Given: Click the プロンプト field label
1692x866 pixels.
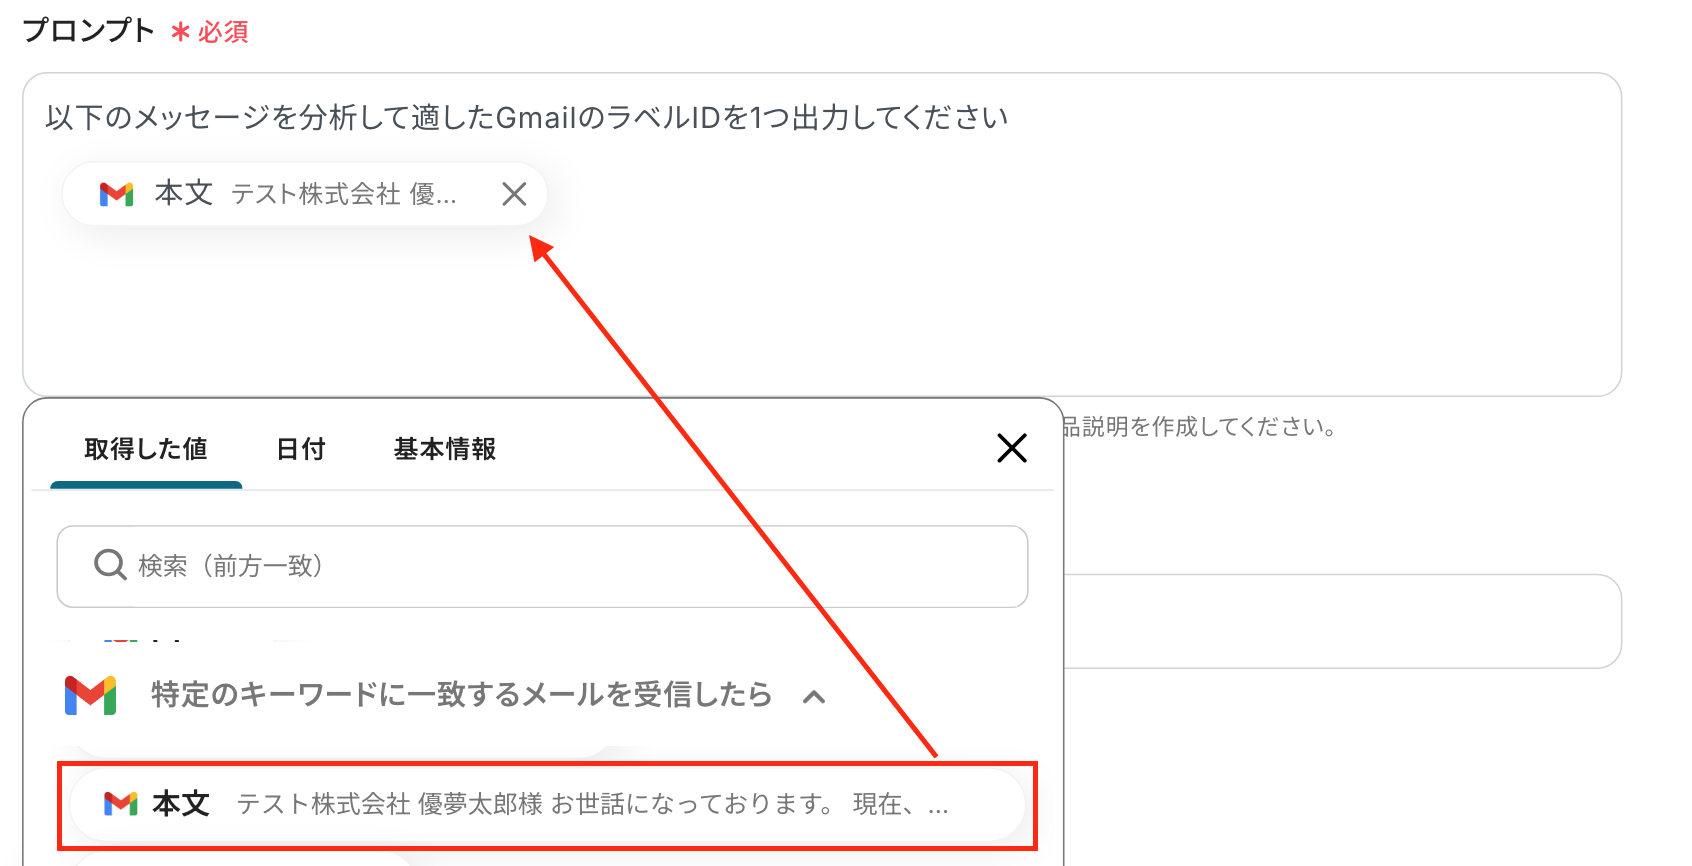Looking at the screenshot, I should click(88, 31).
